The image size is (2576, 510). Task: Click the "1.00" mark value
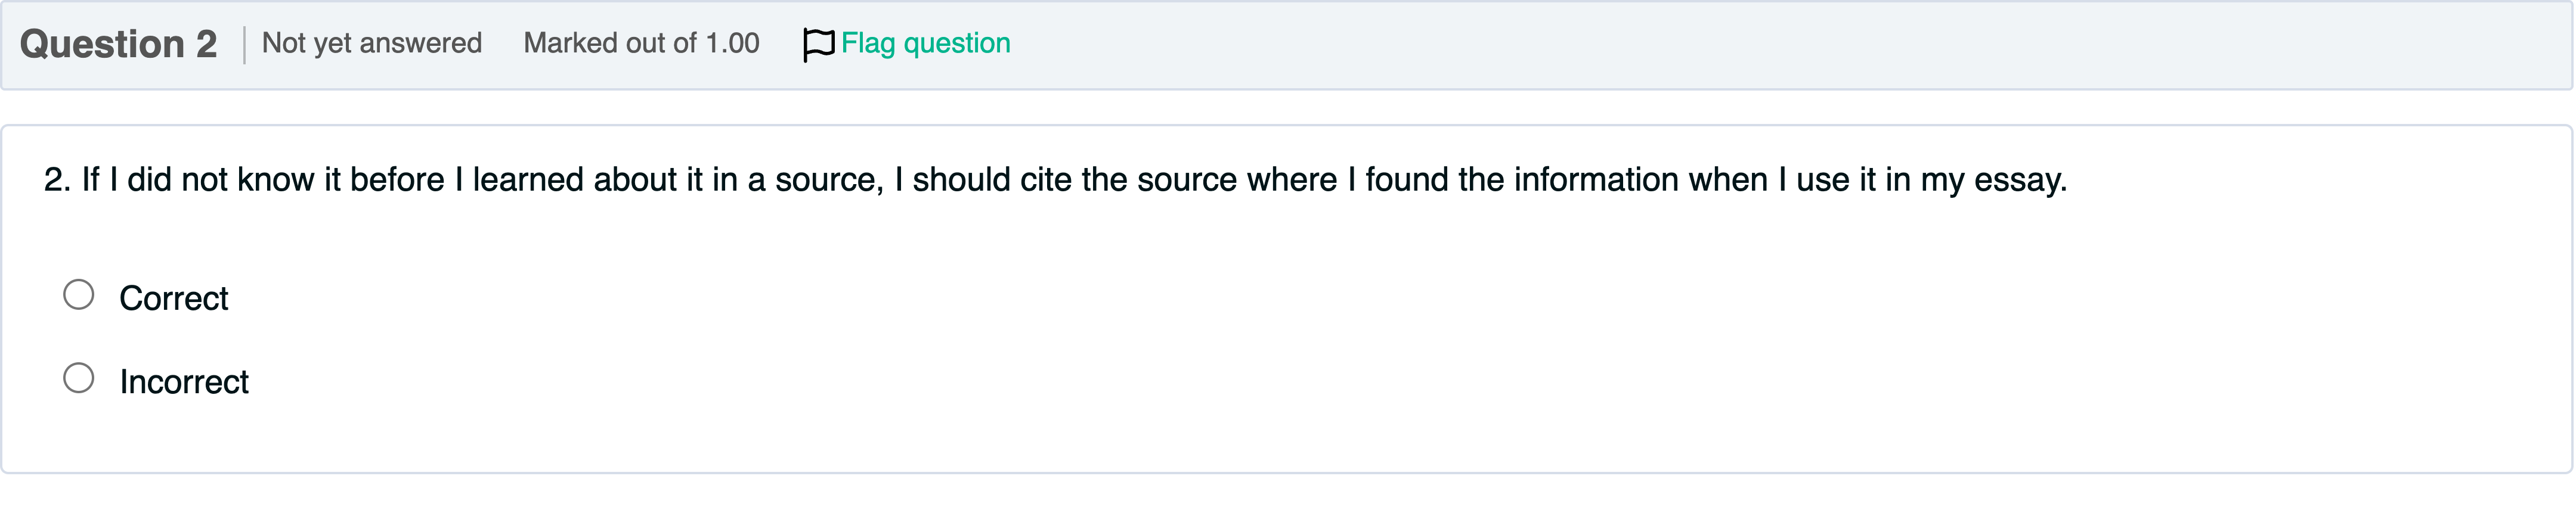click(732, 43)
